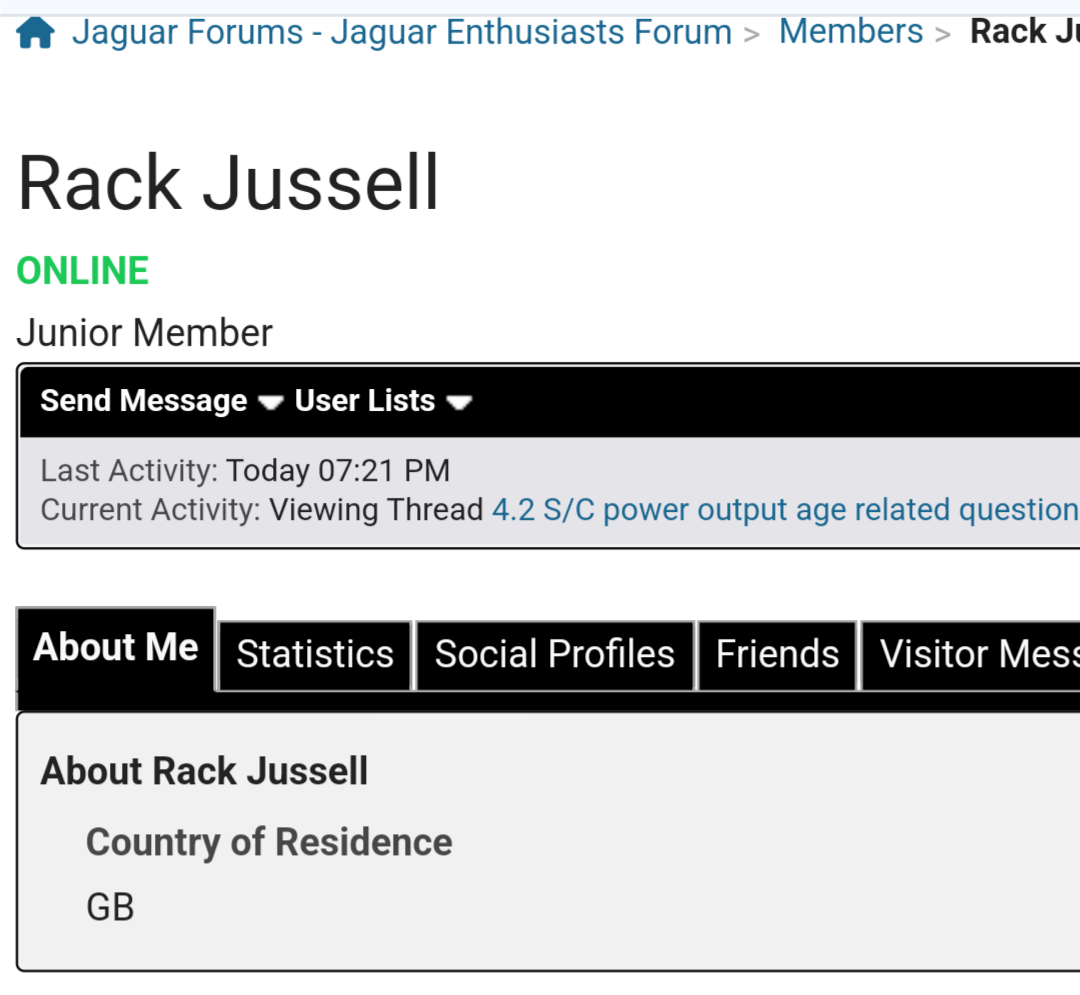1080x995 pixels.
Task: Click the arrow icon beside User Lists
Action: pos(459,403)
